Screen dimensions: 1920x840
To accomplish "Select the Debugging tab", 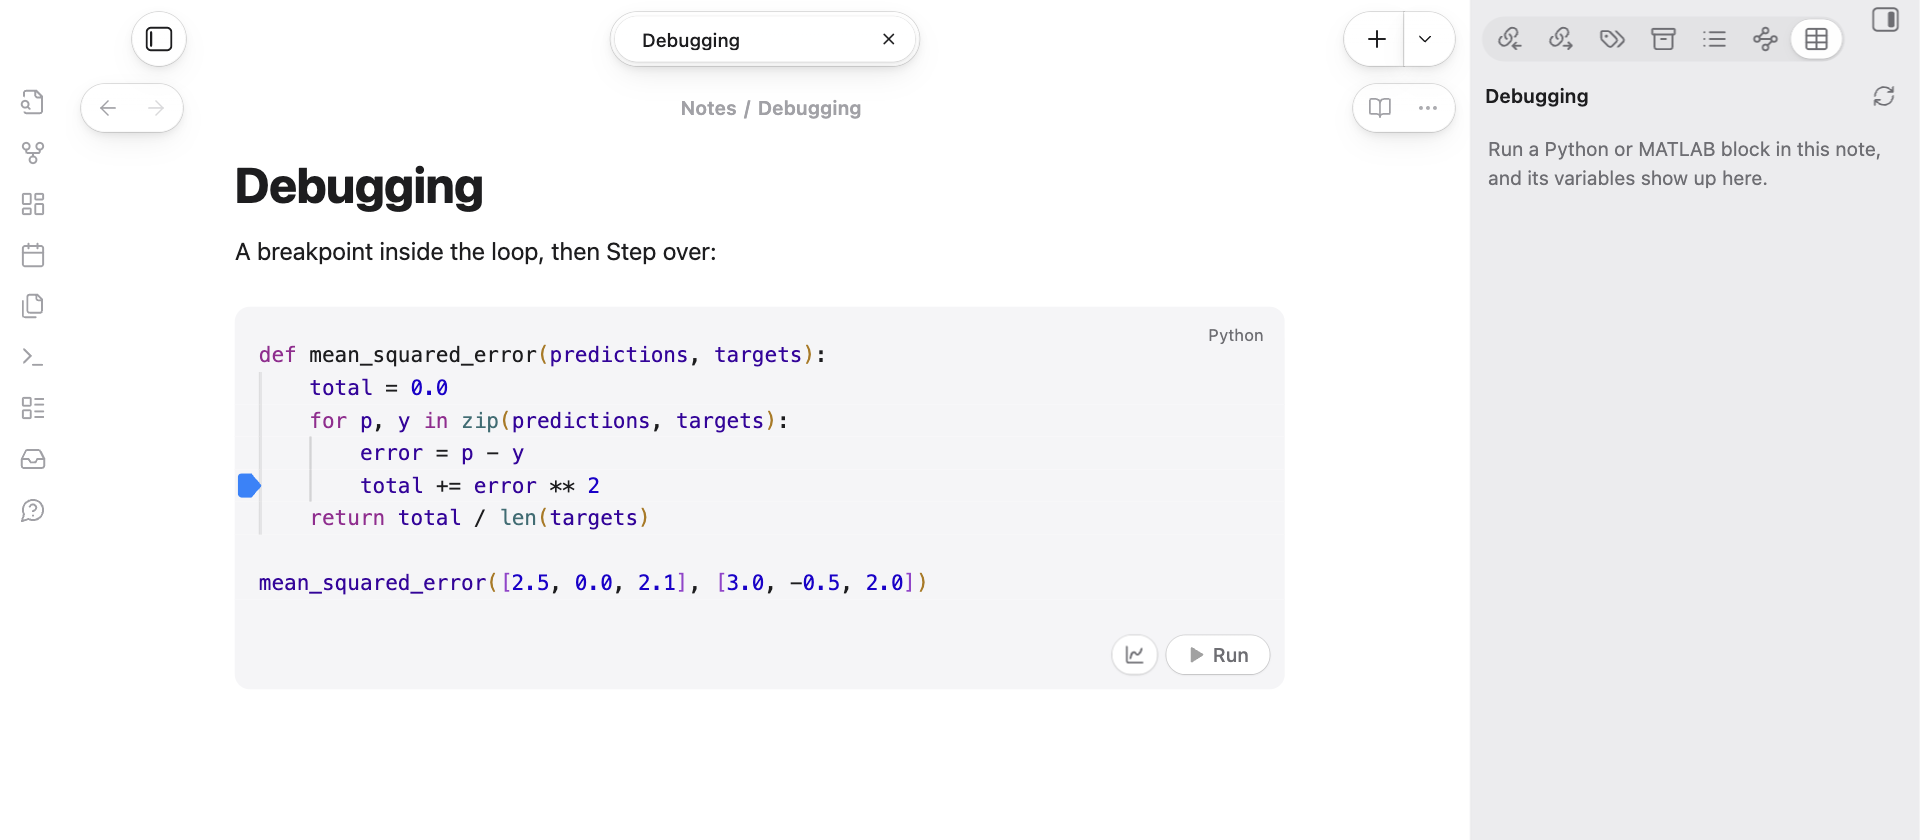I will coord(765,40).
